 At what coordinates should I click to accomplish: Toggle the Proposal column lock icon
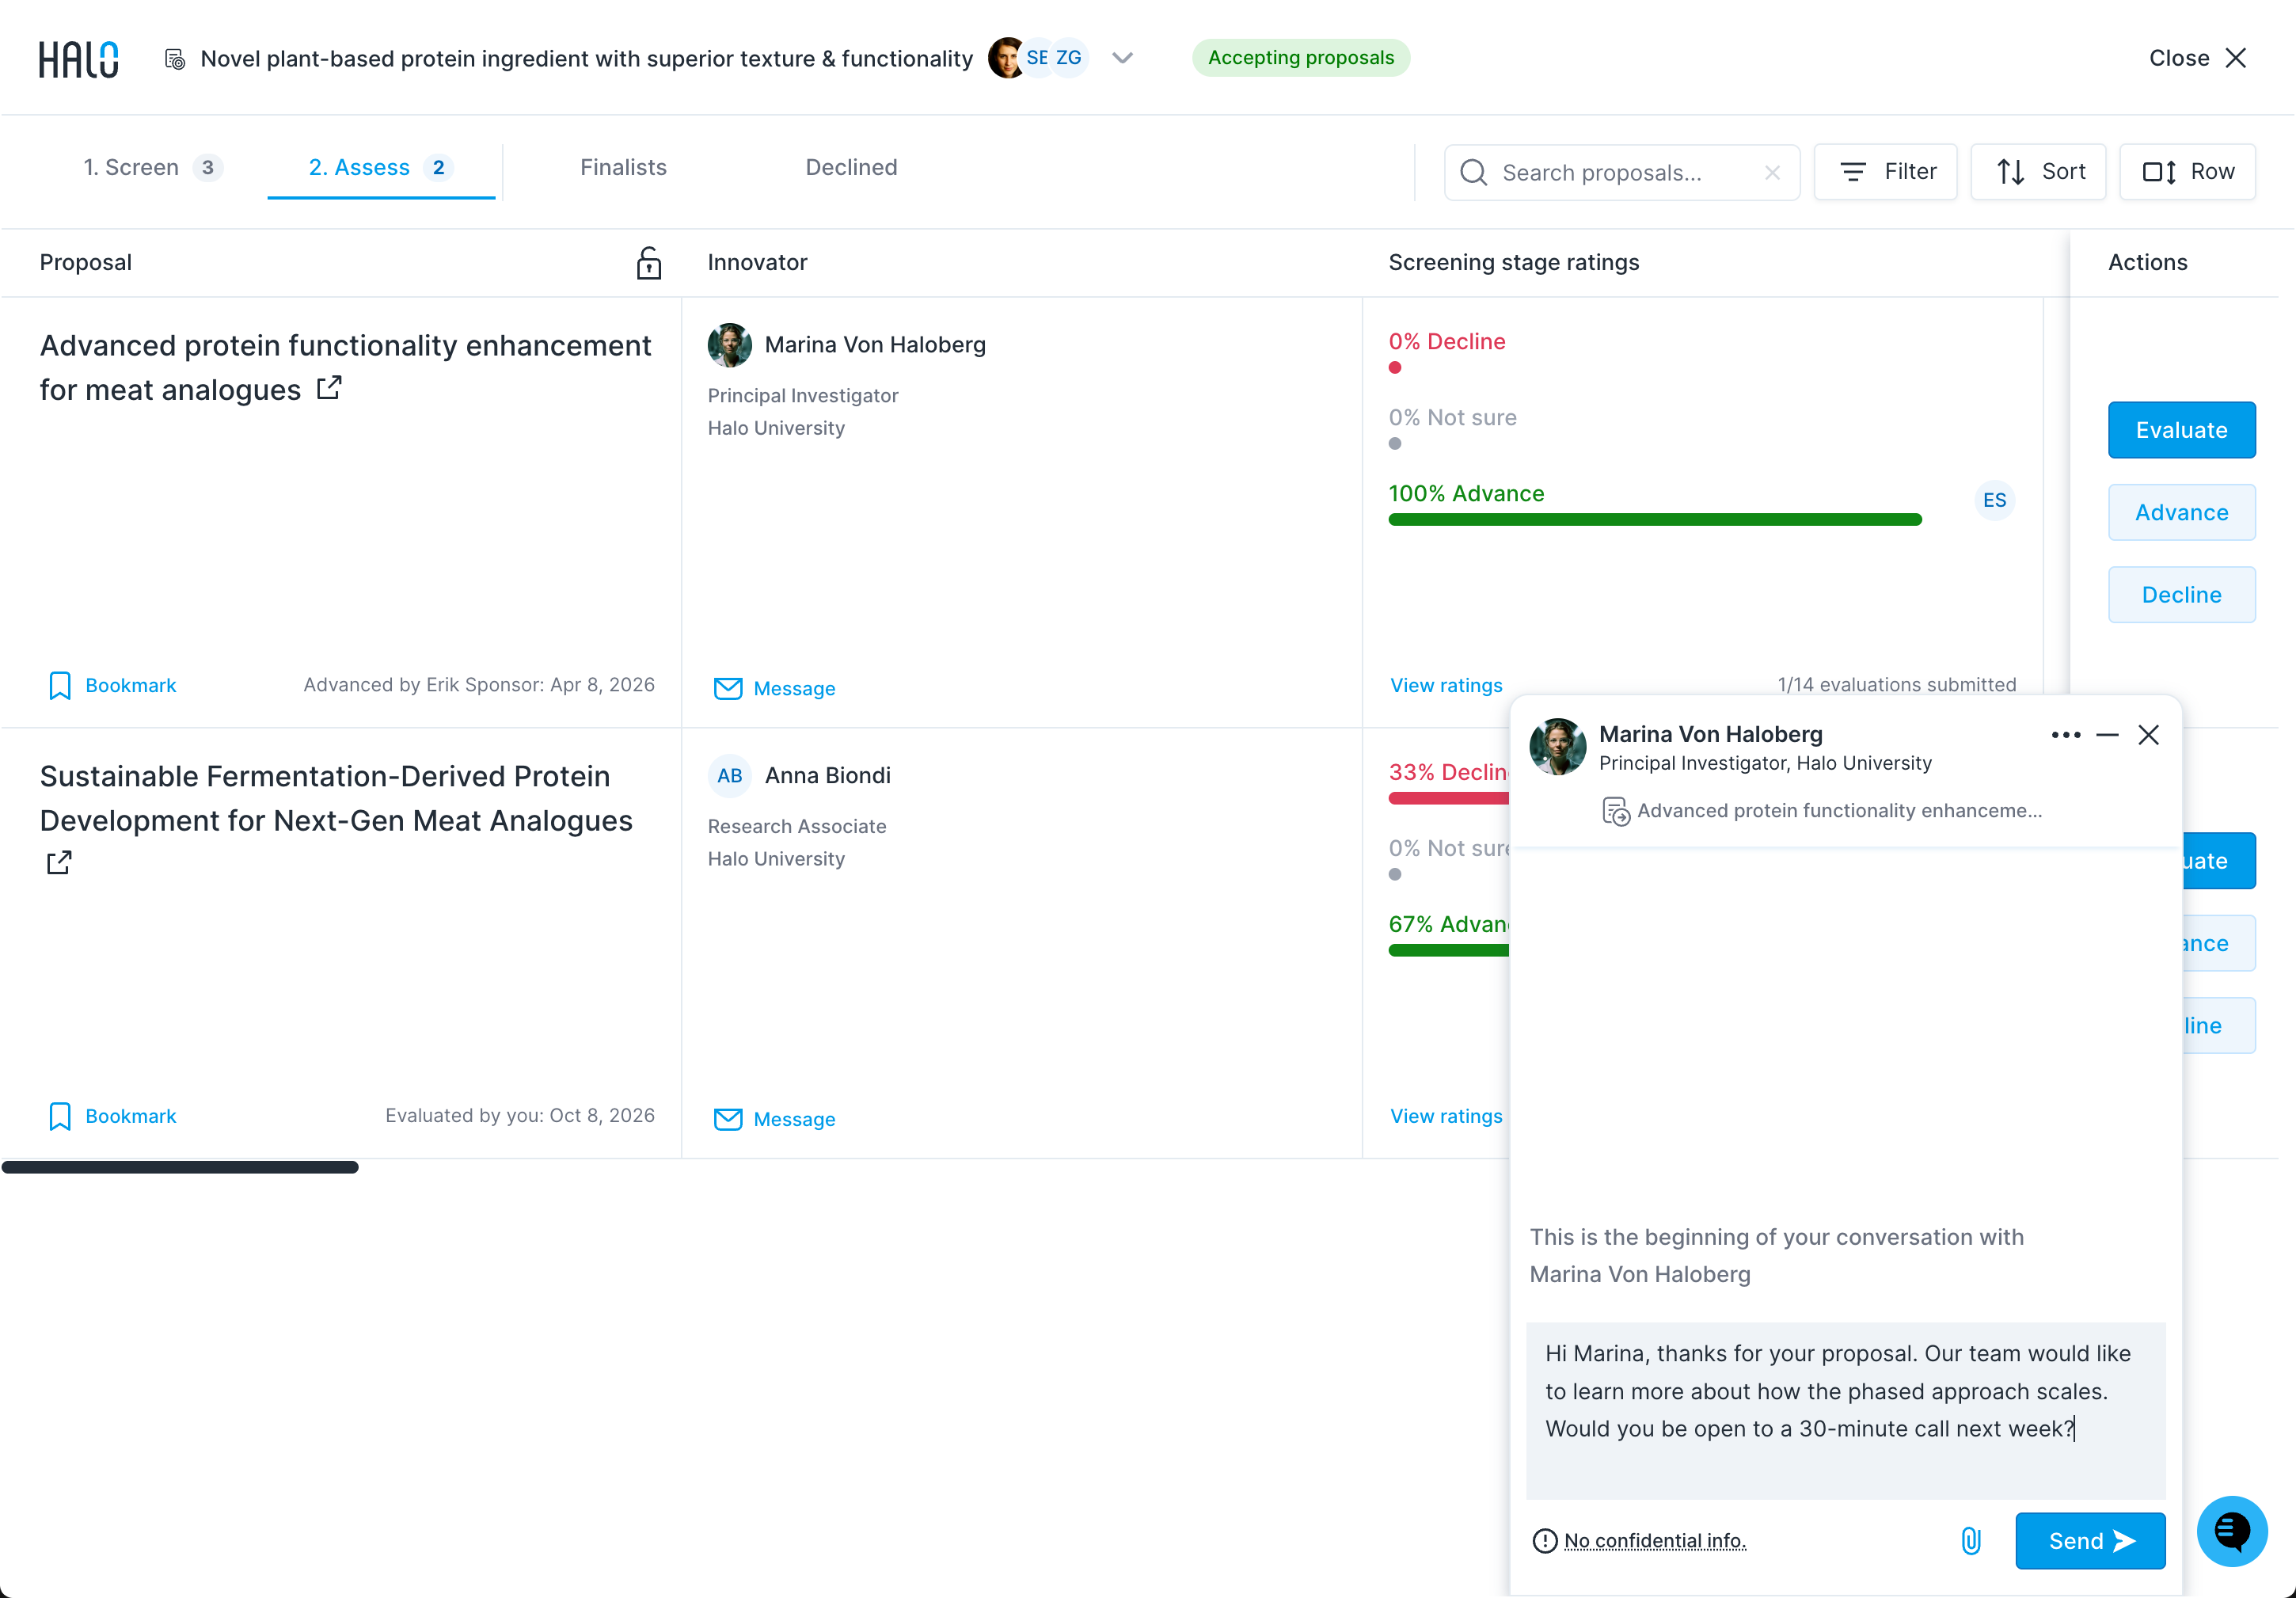(649, 263)
